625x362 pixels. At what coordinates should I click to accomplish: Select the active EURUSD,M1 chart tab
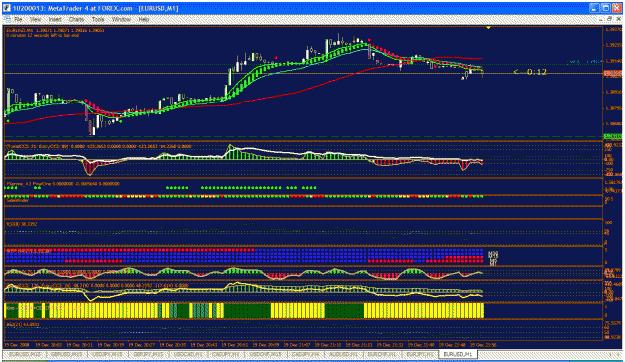(458, 354)
